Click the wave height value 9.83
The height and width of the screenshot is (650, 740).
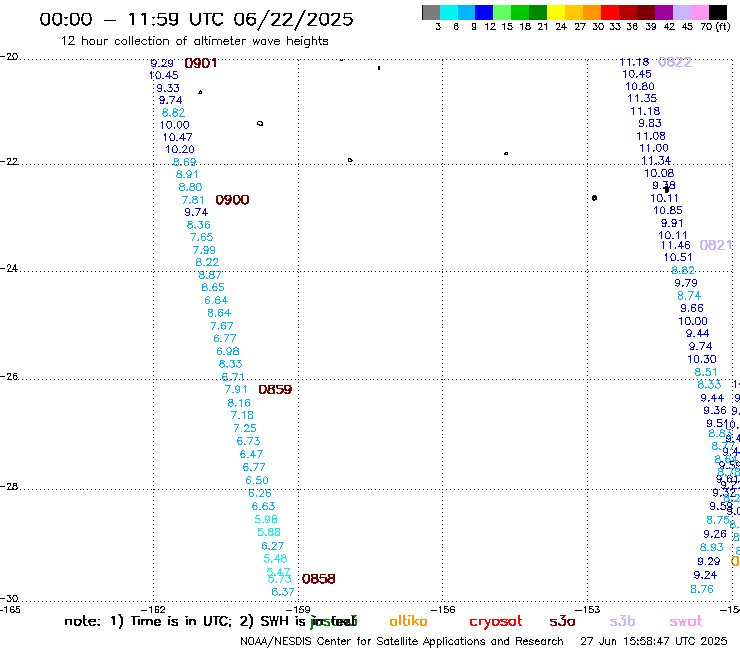point(650,123)
